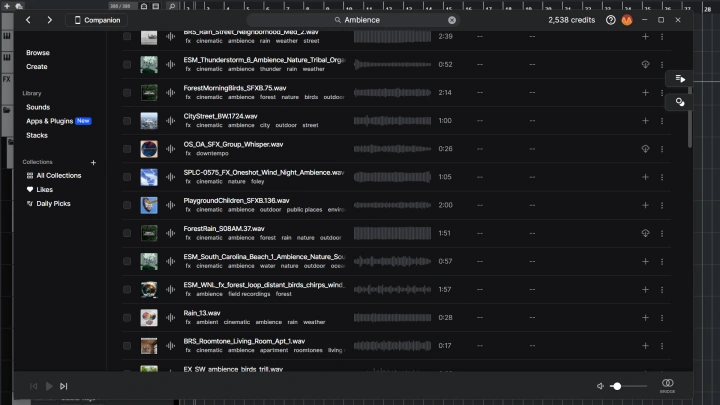
Task: Add ESM_WNL forest loop sample with plus
Action: click(x=645, y=290)
